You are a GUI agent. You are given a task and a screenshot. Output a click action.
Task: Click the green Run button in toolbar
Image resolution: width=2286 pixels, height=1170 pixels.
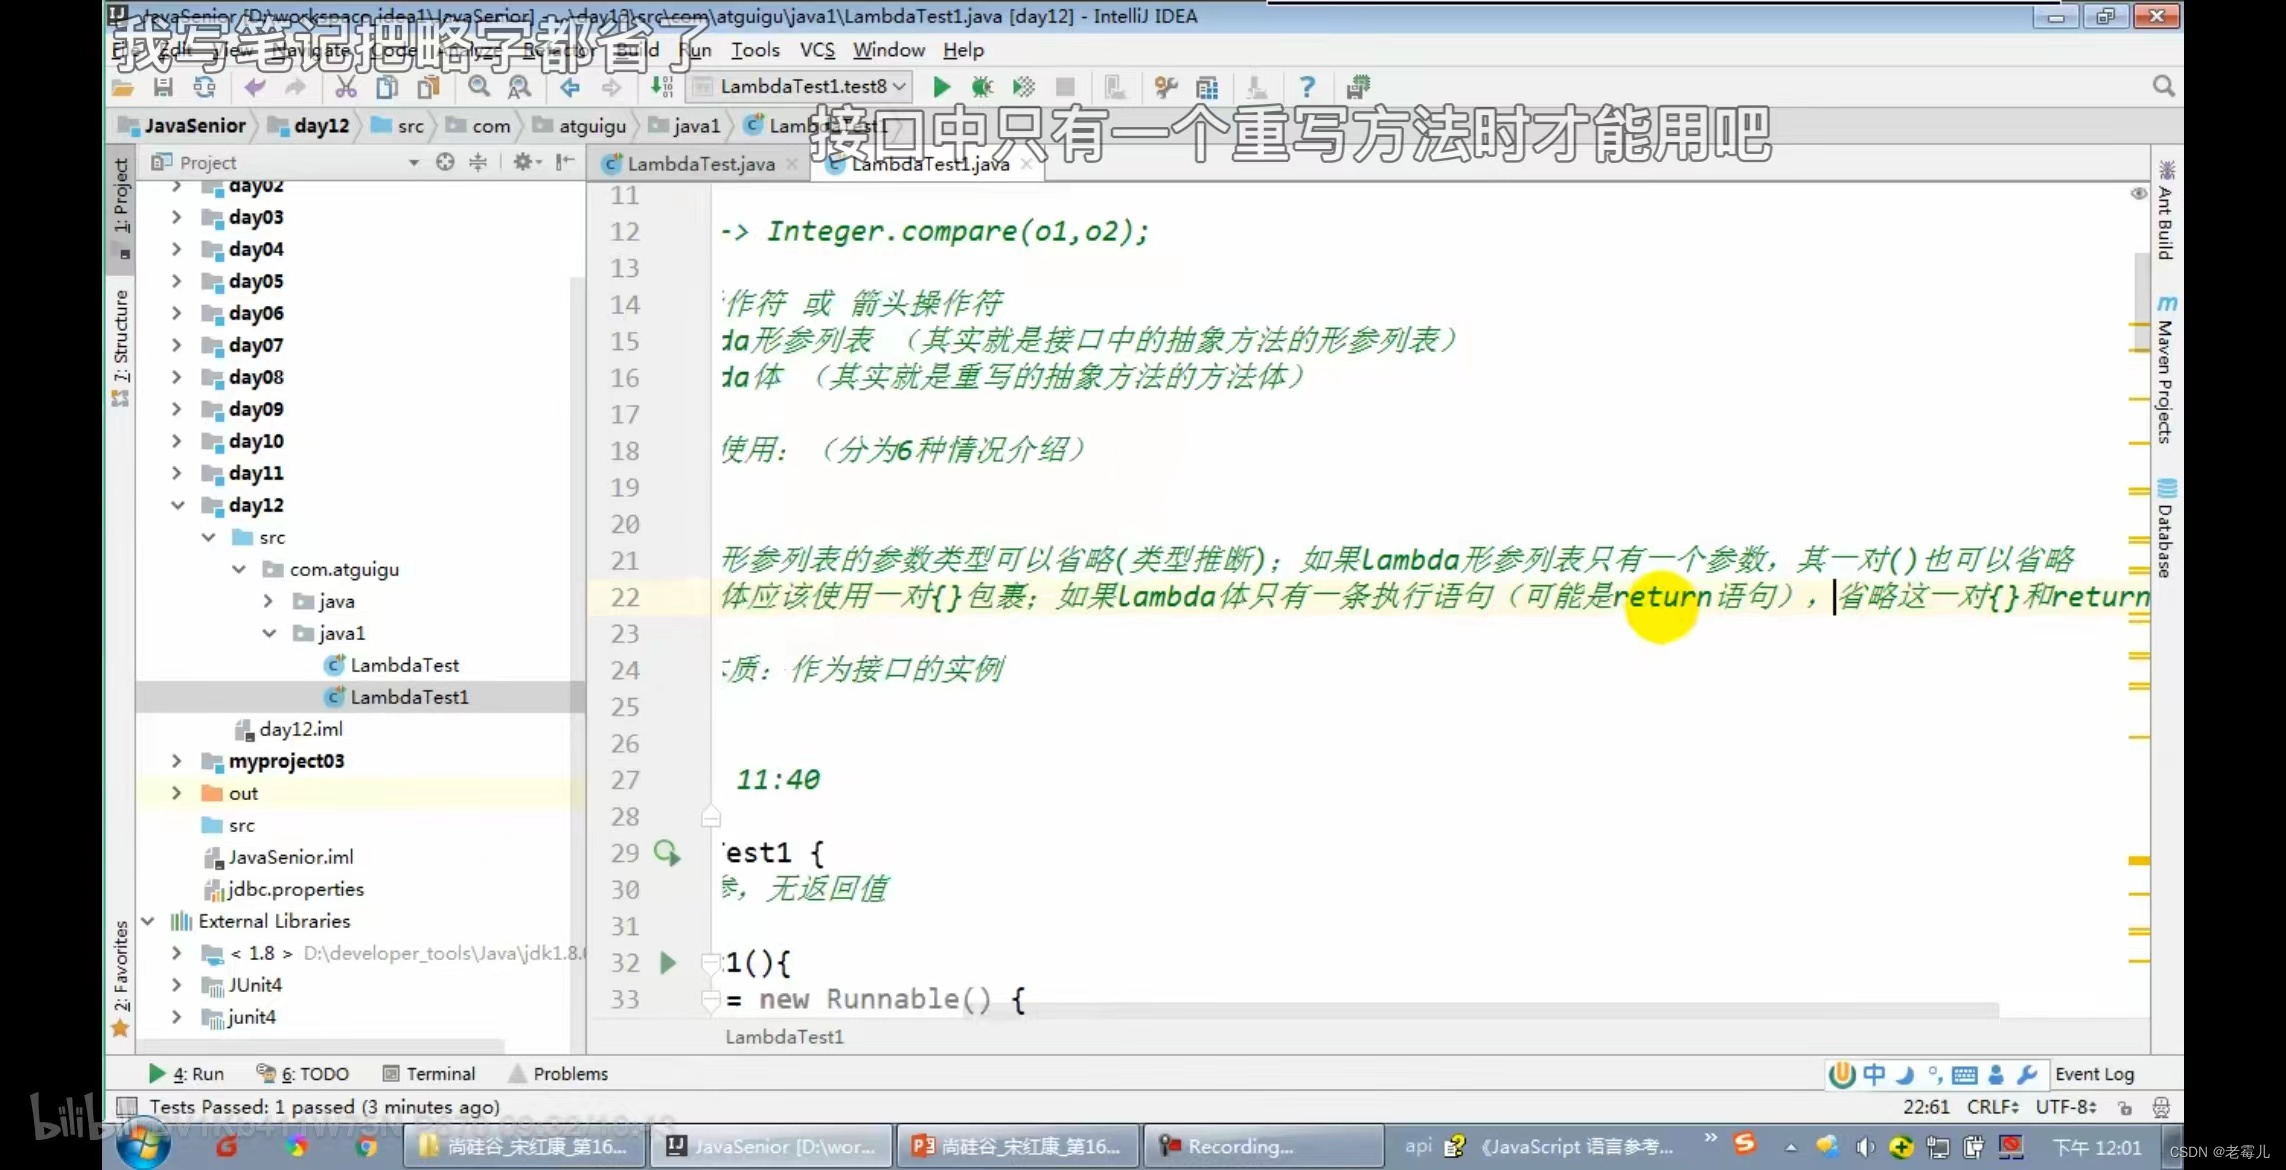[941, 87]
